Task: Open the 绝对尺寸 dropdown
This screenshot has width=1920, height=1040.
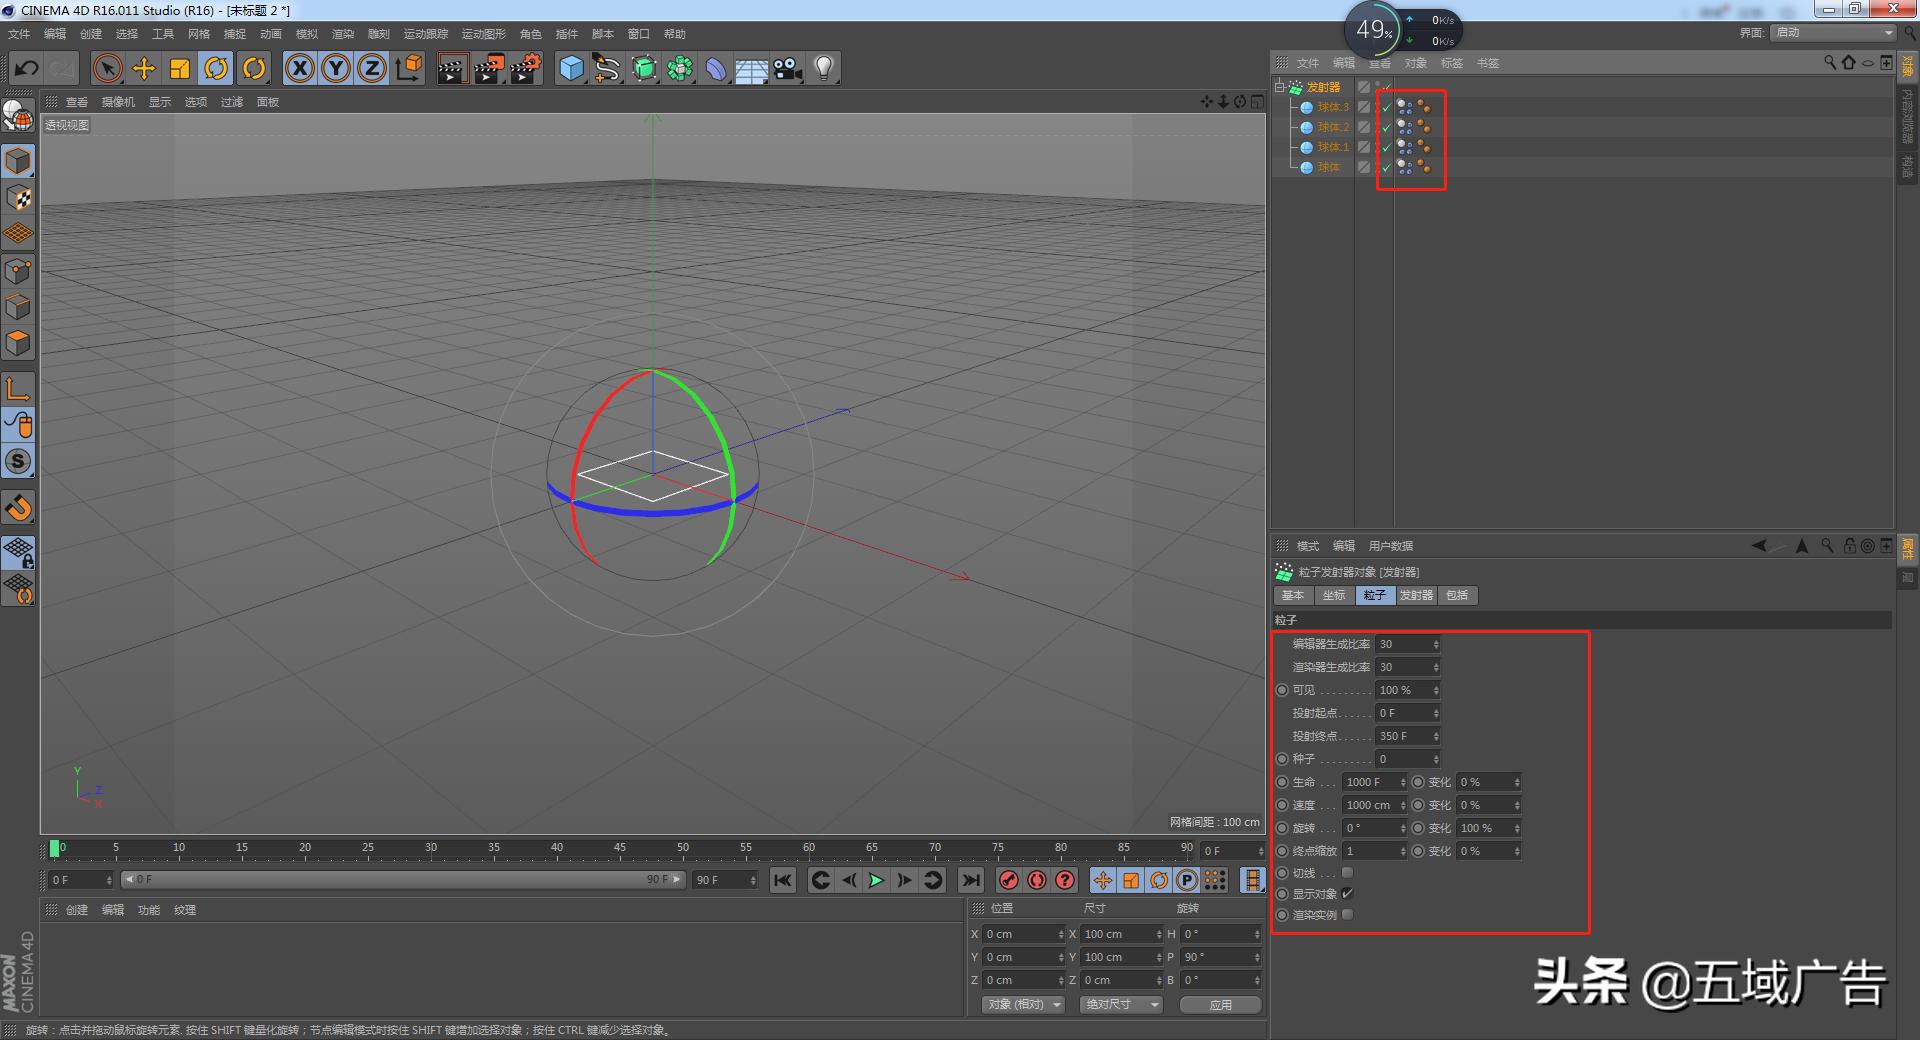Action: (1120, 1004)
